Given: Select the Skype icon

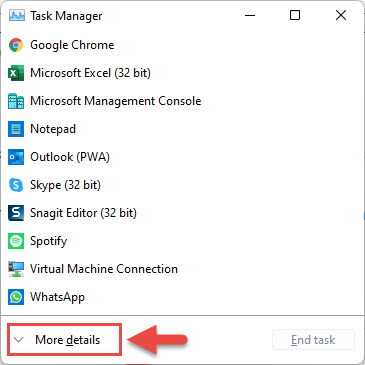Looking at the screenshot, I should [16, 185].
